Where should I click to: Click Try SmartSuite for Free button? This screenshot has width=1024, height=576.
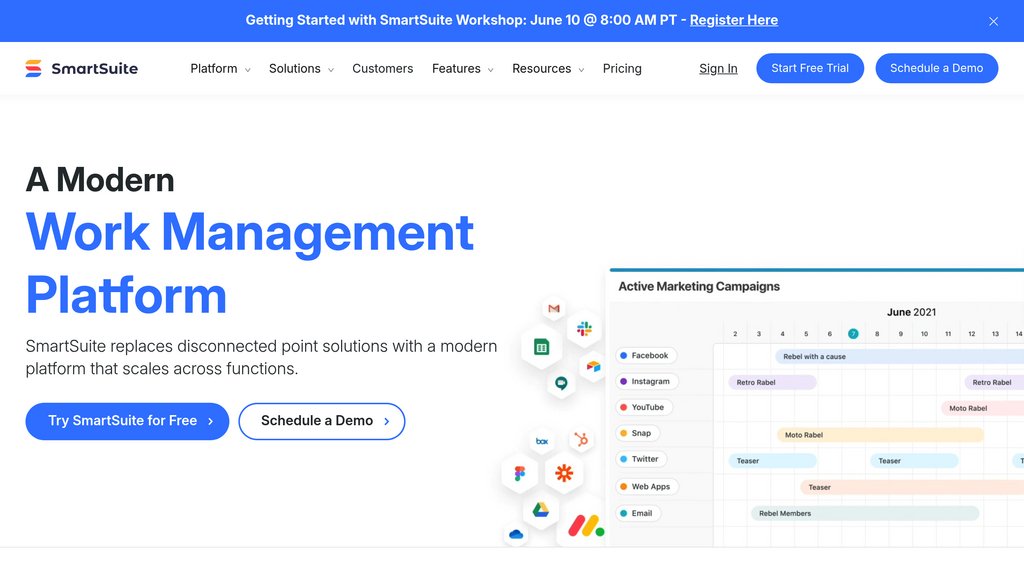127,421
